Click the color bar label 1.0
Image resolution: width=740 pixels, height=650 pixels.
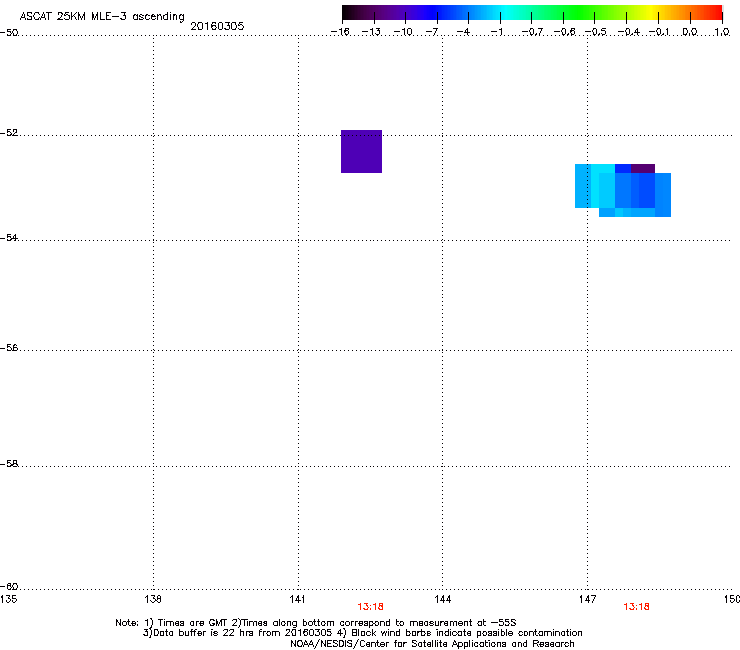[x=722, y=32]
